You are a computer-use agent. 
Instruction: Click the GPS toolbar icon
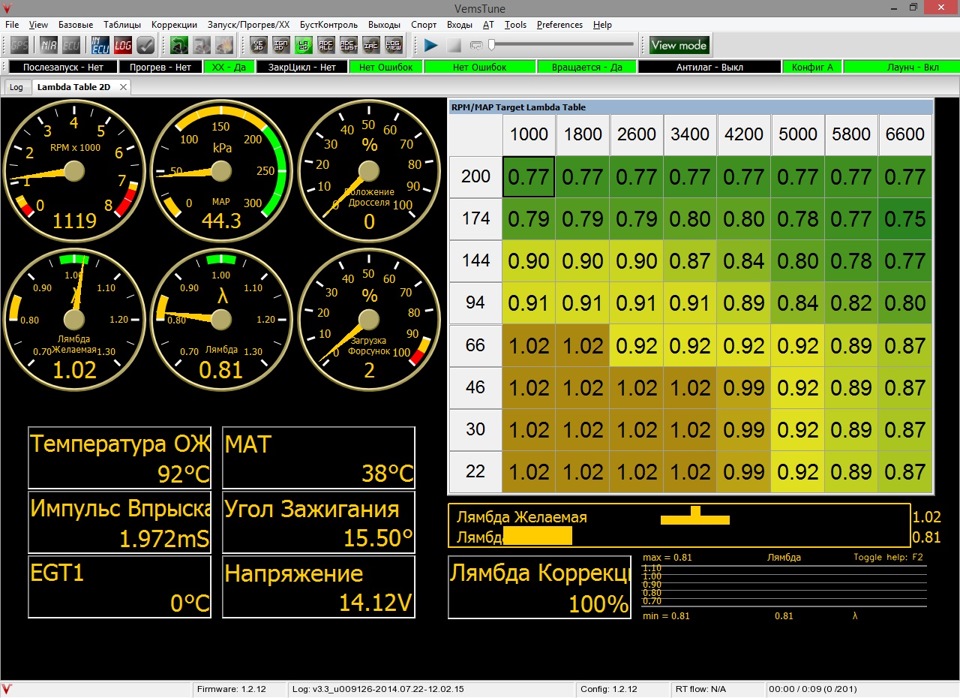coord(20,45)
